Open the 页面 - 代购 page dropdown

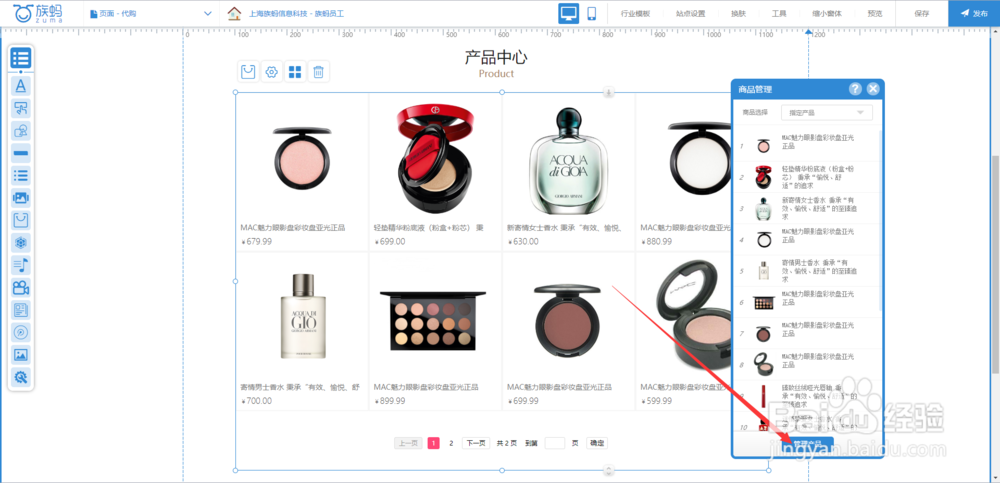pyautogui.click(x=151, y=13)
